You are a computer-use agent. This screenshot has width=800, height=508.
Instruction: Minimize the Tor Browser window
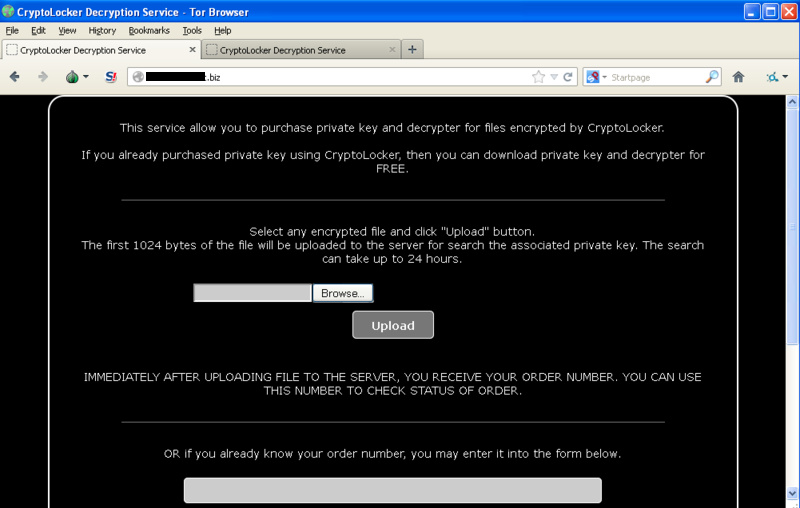pyautogui.click(x=751, y=12)
